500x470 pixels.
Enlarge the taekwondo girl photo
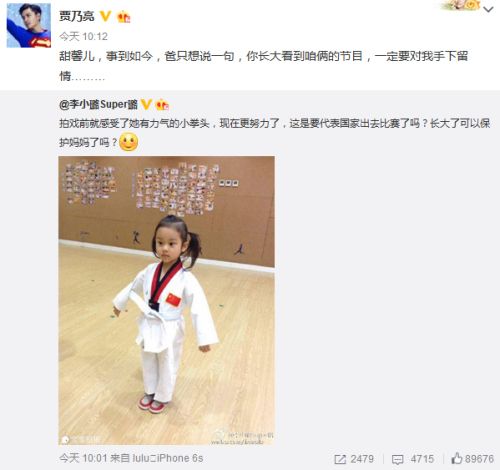pyautogui.click(x=167, y=300)
